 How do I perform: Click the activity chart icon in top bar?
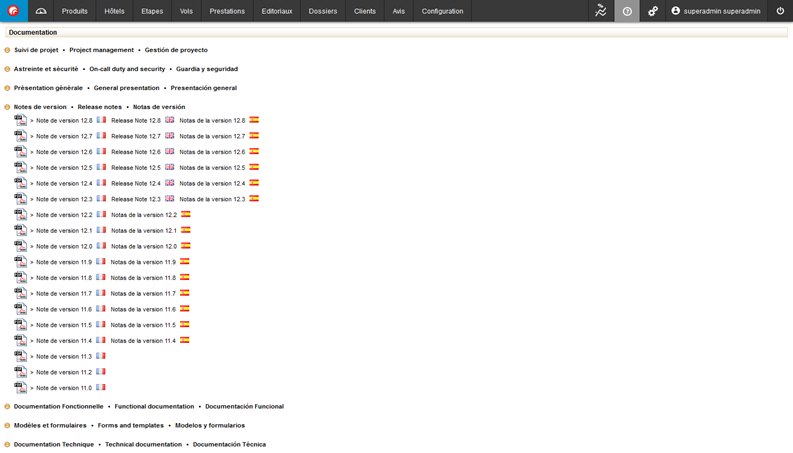click(600, 11)
